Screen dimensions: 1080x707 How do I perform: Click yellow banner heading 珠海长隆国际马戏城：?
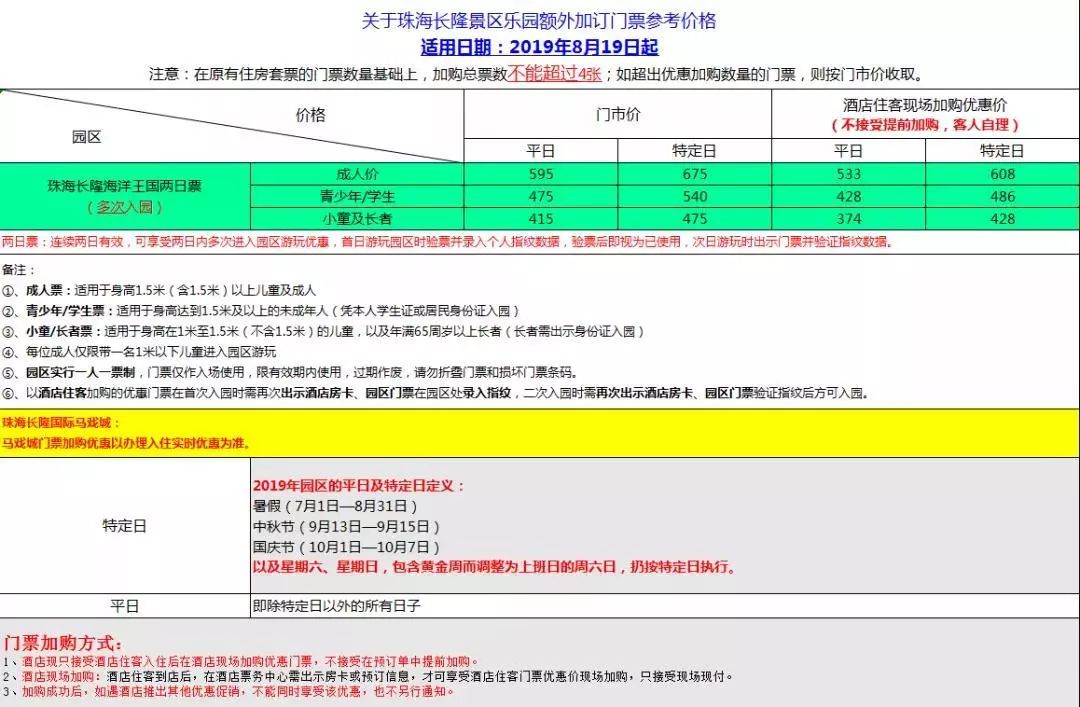61,422
